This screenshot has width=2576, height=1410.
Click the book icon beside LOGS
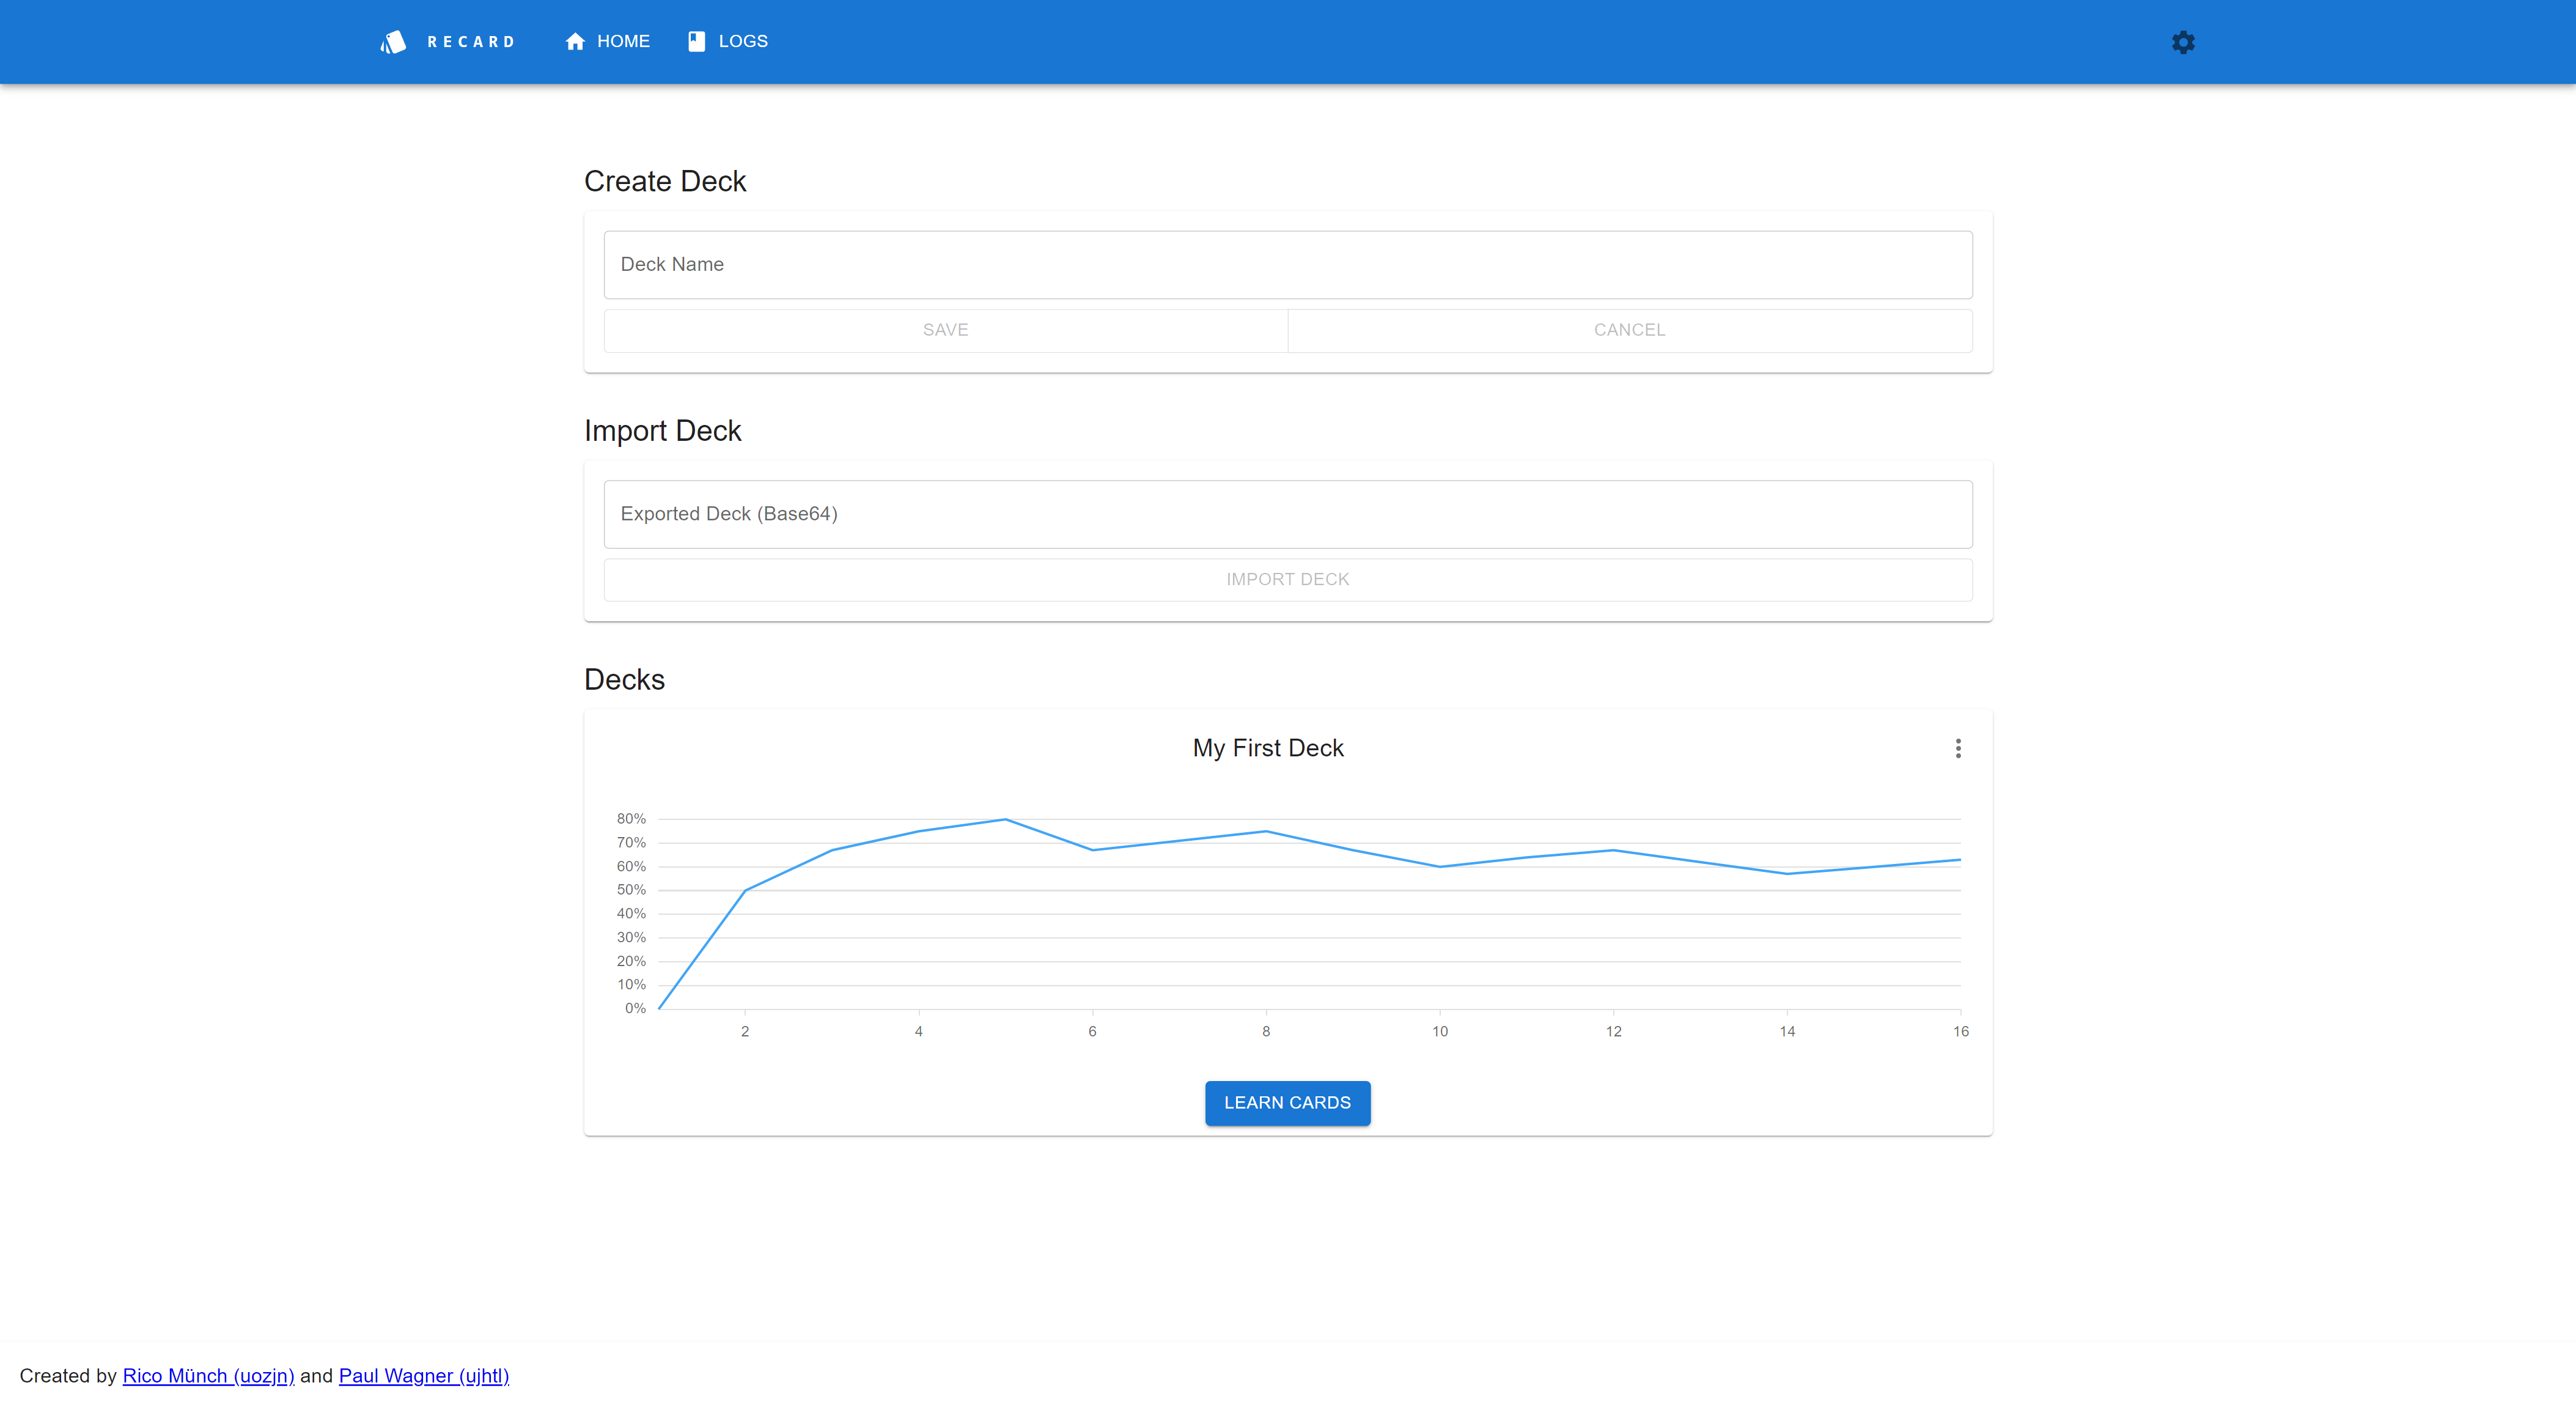coord(696,41)
